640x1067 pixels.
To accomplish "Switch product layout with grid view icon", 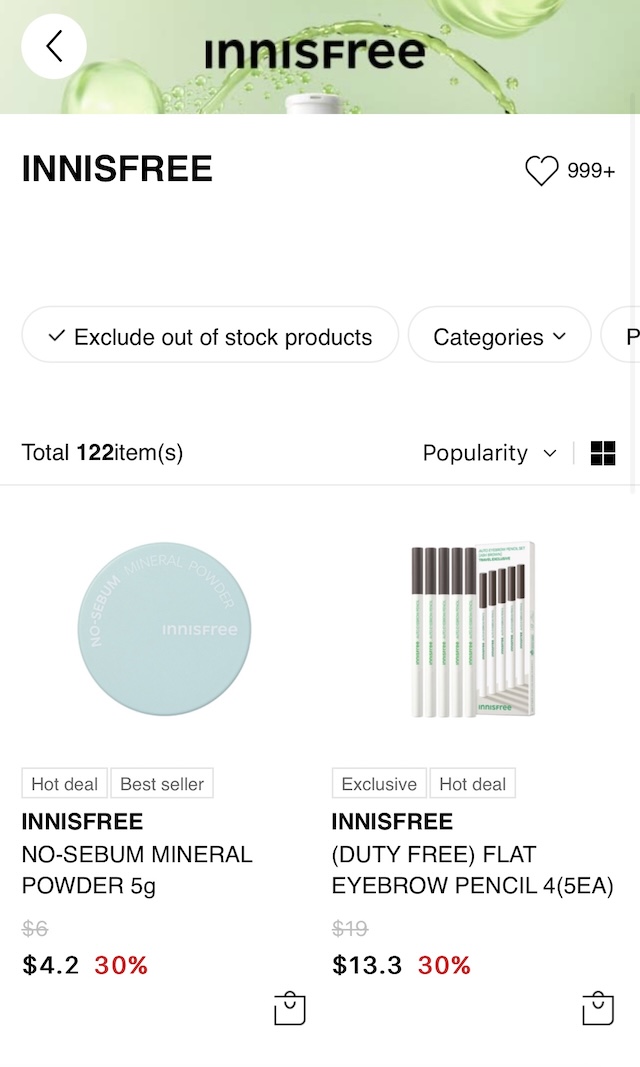I will coord(603,453).
